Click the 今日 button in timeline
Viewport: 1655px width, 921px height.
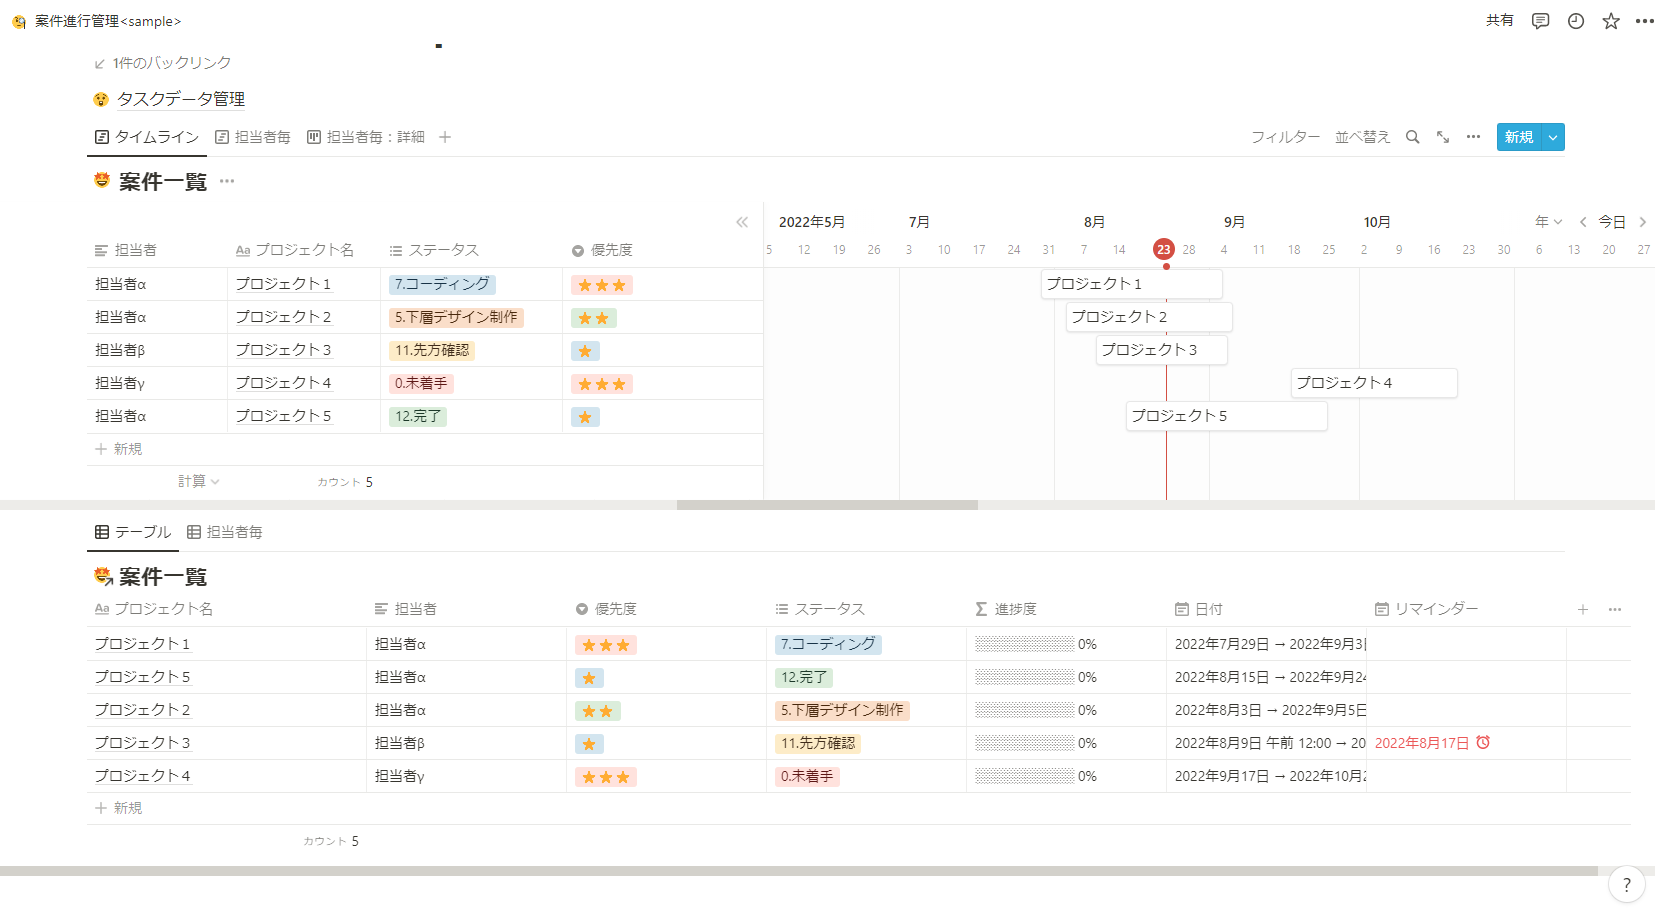[1611, 222]
